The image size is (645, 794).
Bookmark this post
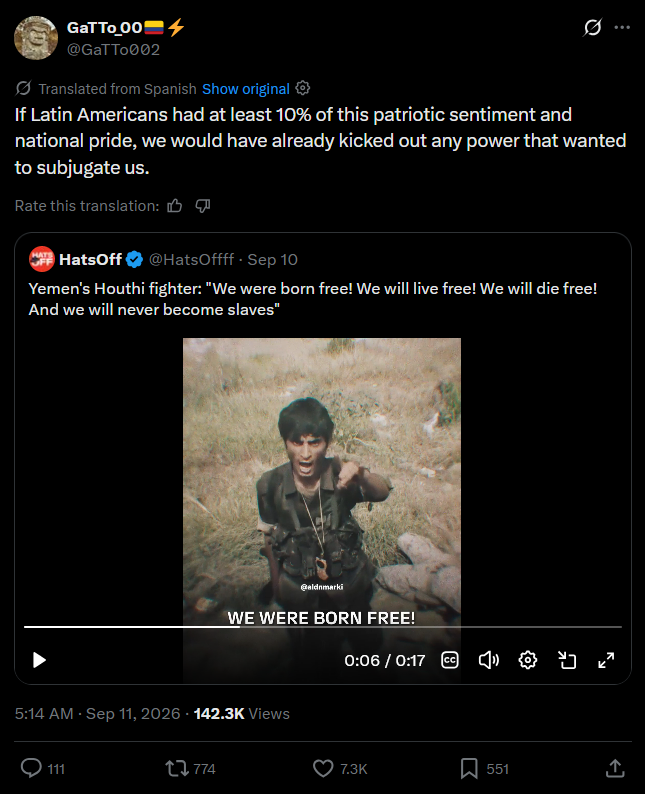coord(469,769)
